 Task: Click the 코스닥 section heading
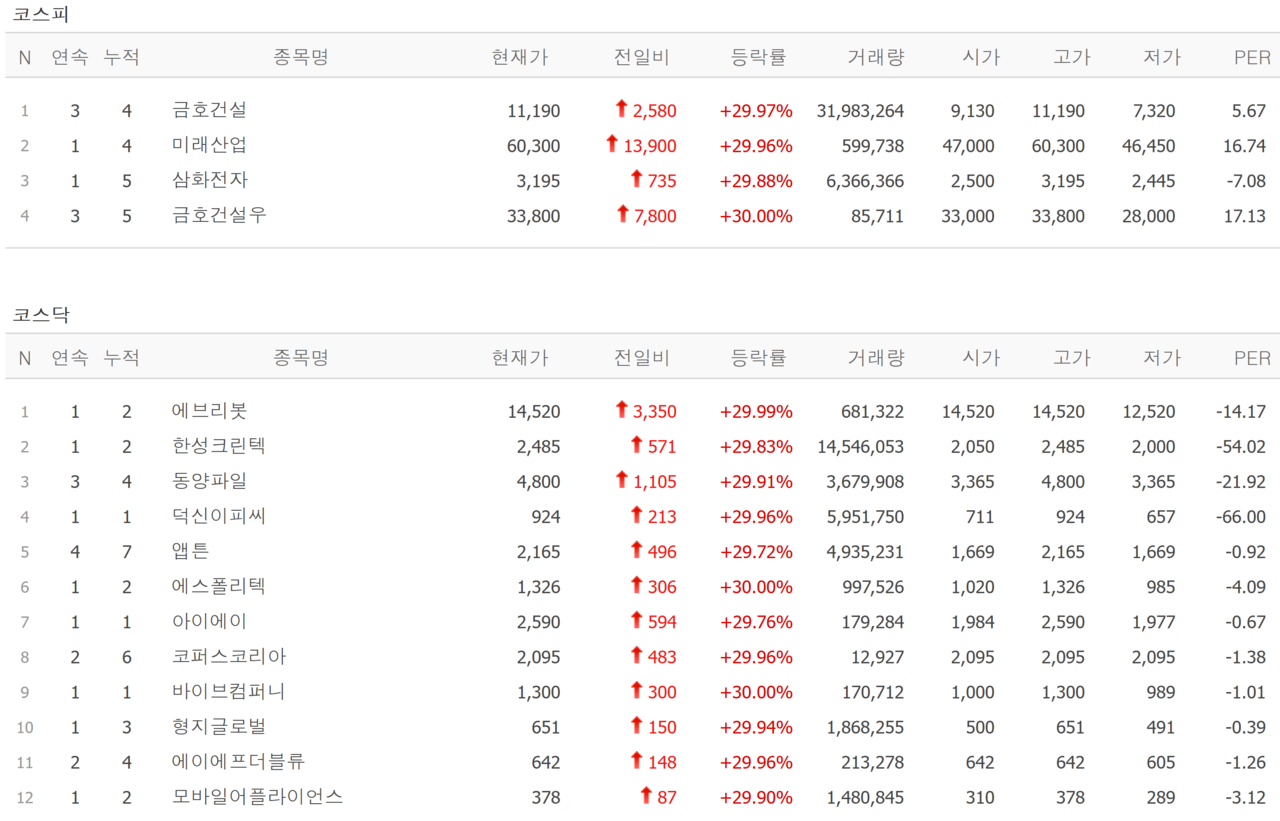pyautogui.click(x=41, y=315)
